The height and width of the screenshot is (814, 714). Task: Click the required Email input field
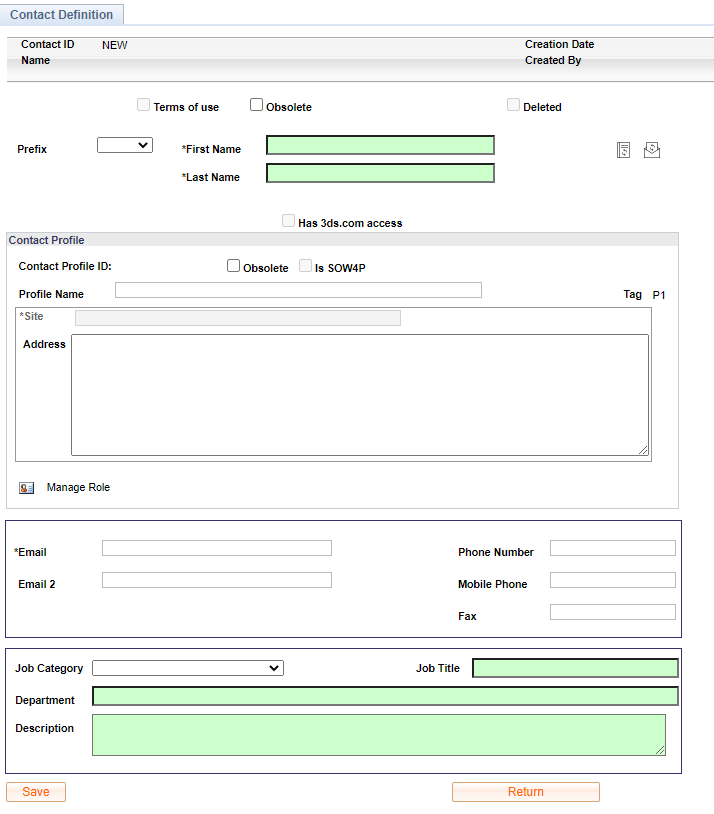coord(217,548)
